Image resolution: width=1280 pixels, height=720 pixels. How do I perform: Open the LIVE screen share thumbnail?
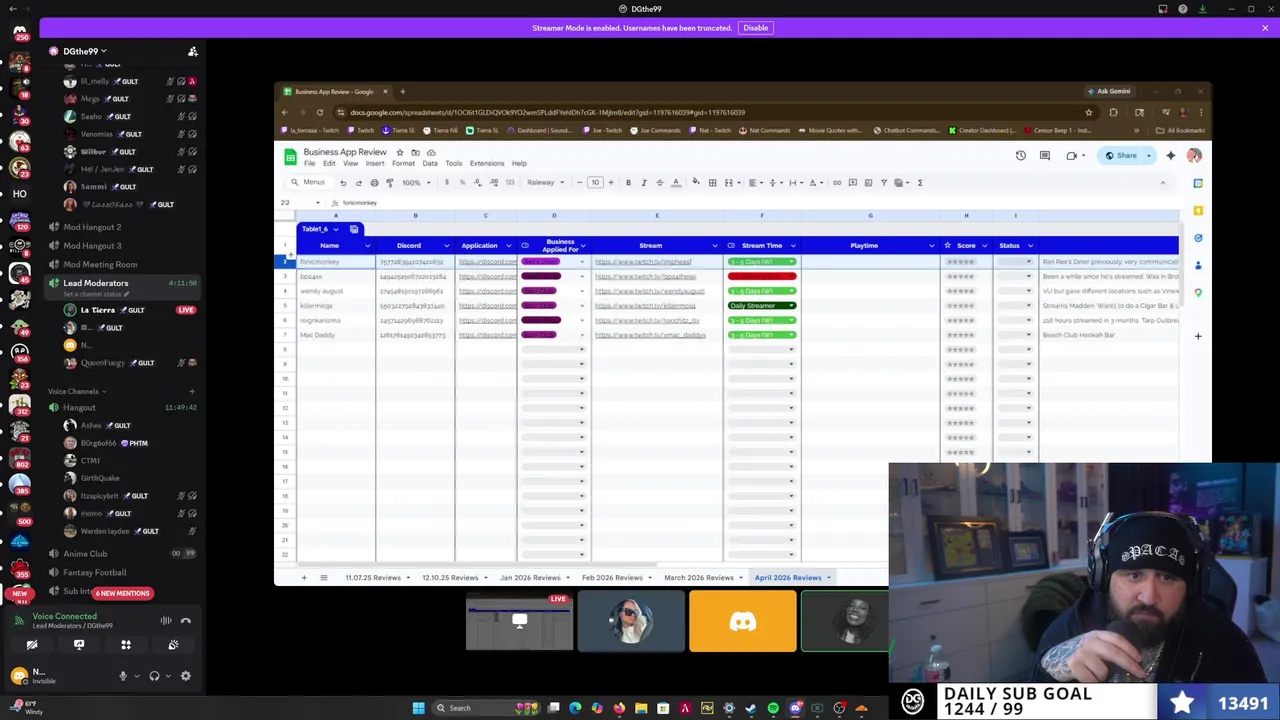coord(519,621)
